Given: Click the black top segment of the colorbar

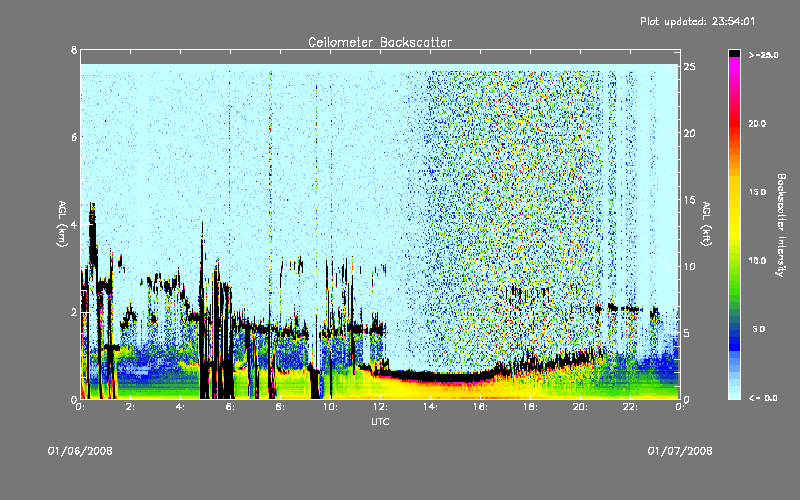Looking at the screenshot, I should click(x=734, y=53).
